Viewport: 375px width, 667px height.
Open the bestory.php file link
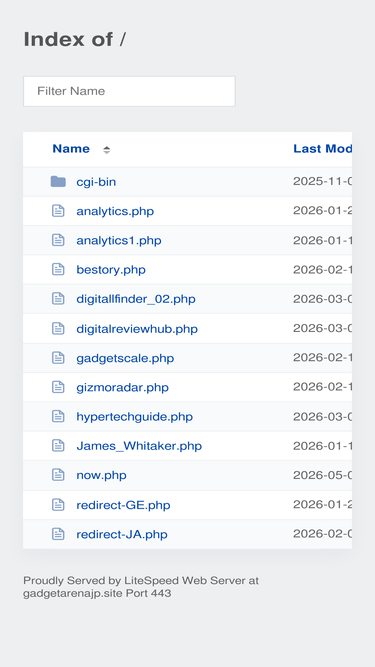tap(111, 270)
